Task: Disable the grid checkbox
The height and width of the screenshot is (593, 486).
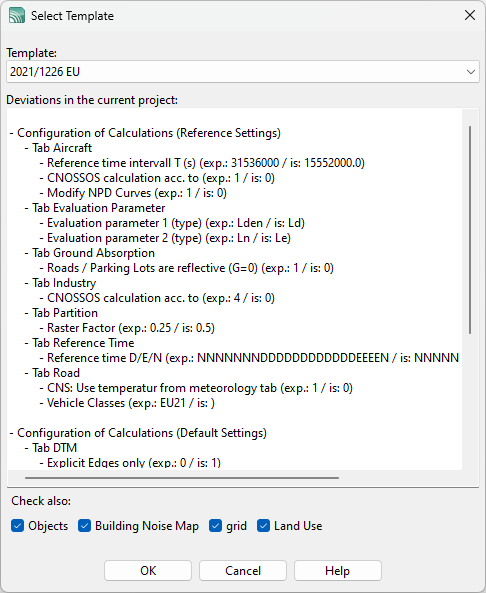Action: (216, 526)
